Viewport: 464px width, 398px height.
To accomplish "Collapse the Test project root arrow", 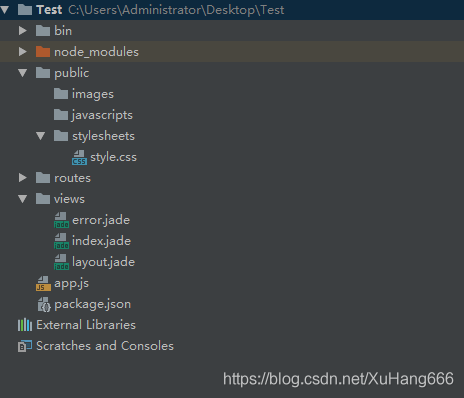I will click(4, 10).
